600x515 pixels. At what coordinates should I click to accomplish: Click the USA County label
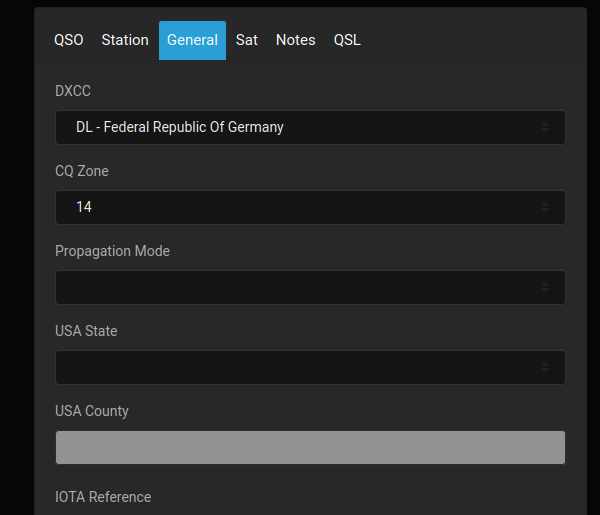point(92,411)
